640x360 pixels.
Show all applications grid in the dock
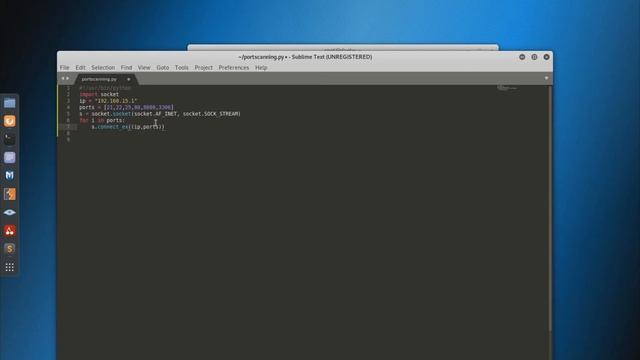point(9,267)
